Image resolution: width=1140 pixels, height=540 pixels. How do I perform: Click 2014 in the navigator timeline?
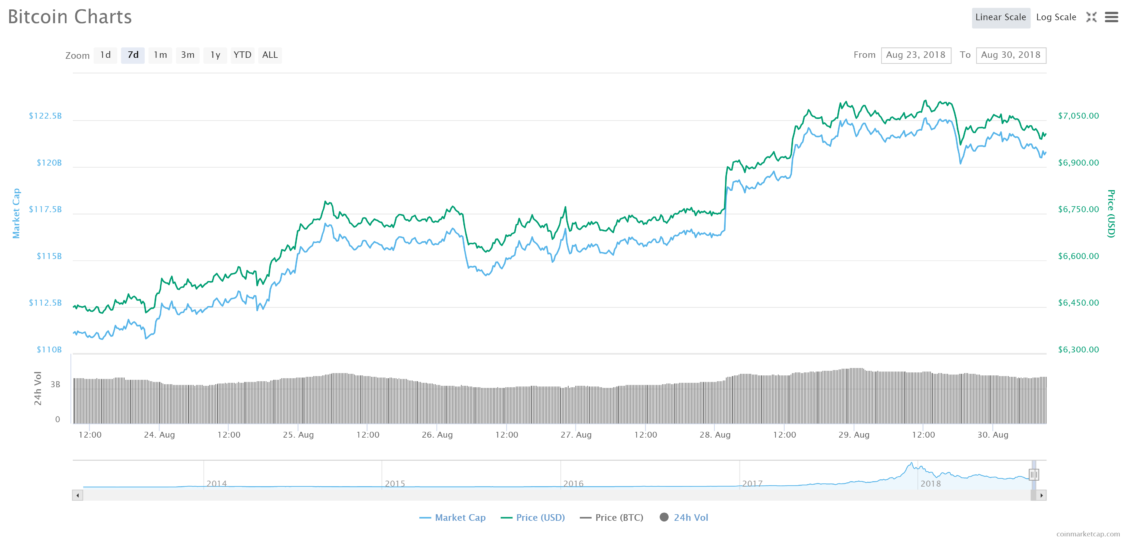[x=217, y=483]
